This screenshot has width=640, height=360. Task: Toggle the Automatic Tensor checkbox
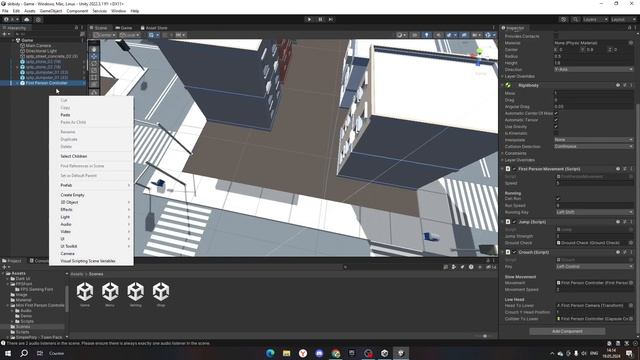pos(556,120)
